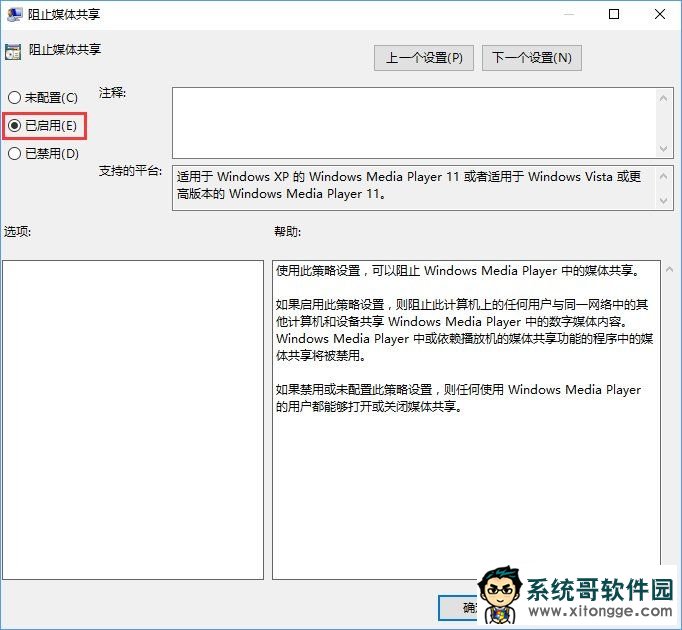The width and height of the screenshot is (682, 630).
Task: Click help panel scroll up arrow
Action: pyautogui.click(x=670, y=270)
